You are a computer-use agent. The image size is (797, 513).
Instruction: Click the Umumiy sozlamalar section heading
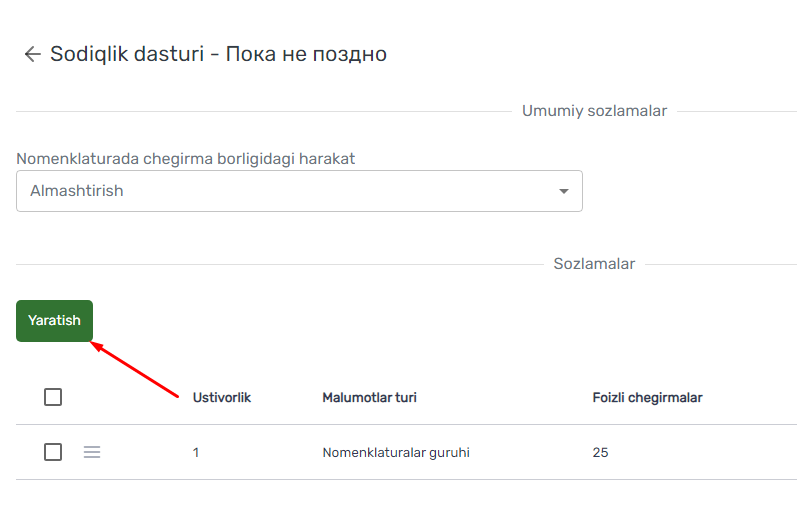[x=594, y=111]
